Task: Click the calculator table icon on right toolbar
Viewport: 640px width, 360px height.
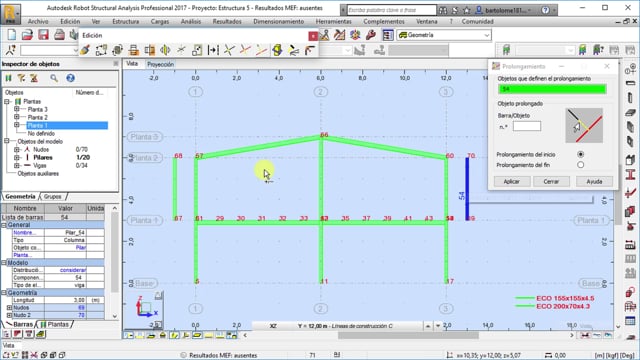Action: click(630, 321)
